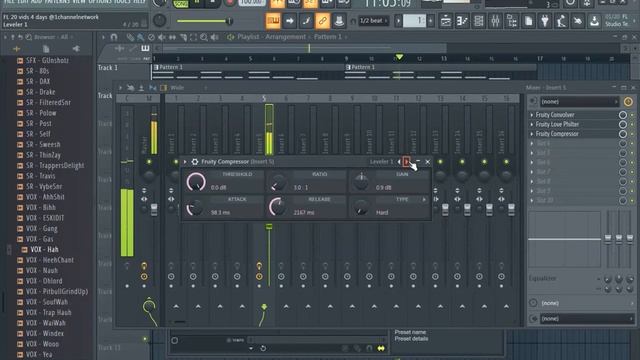The height and width of the screenshot is (360, 640).
Task: Select the next compressor preset arrow
Action: click(406, 162)
